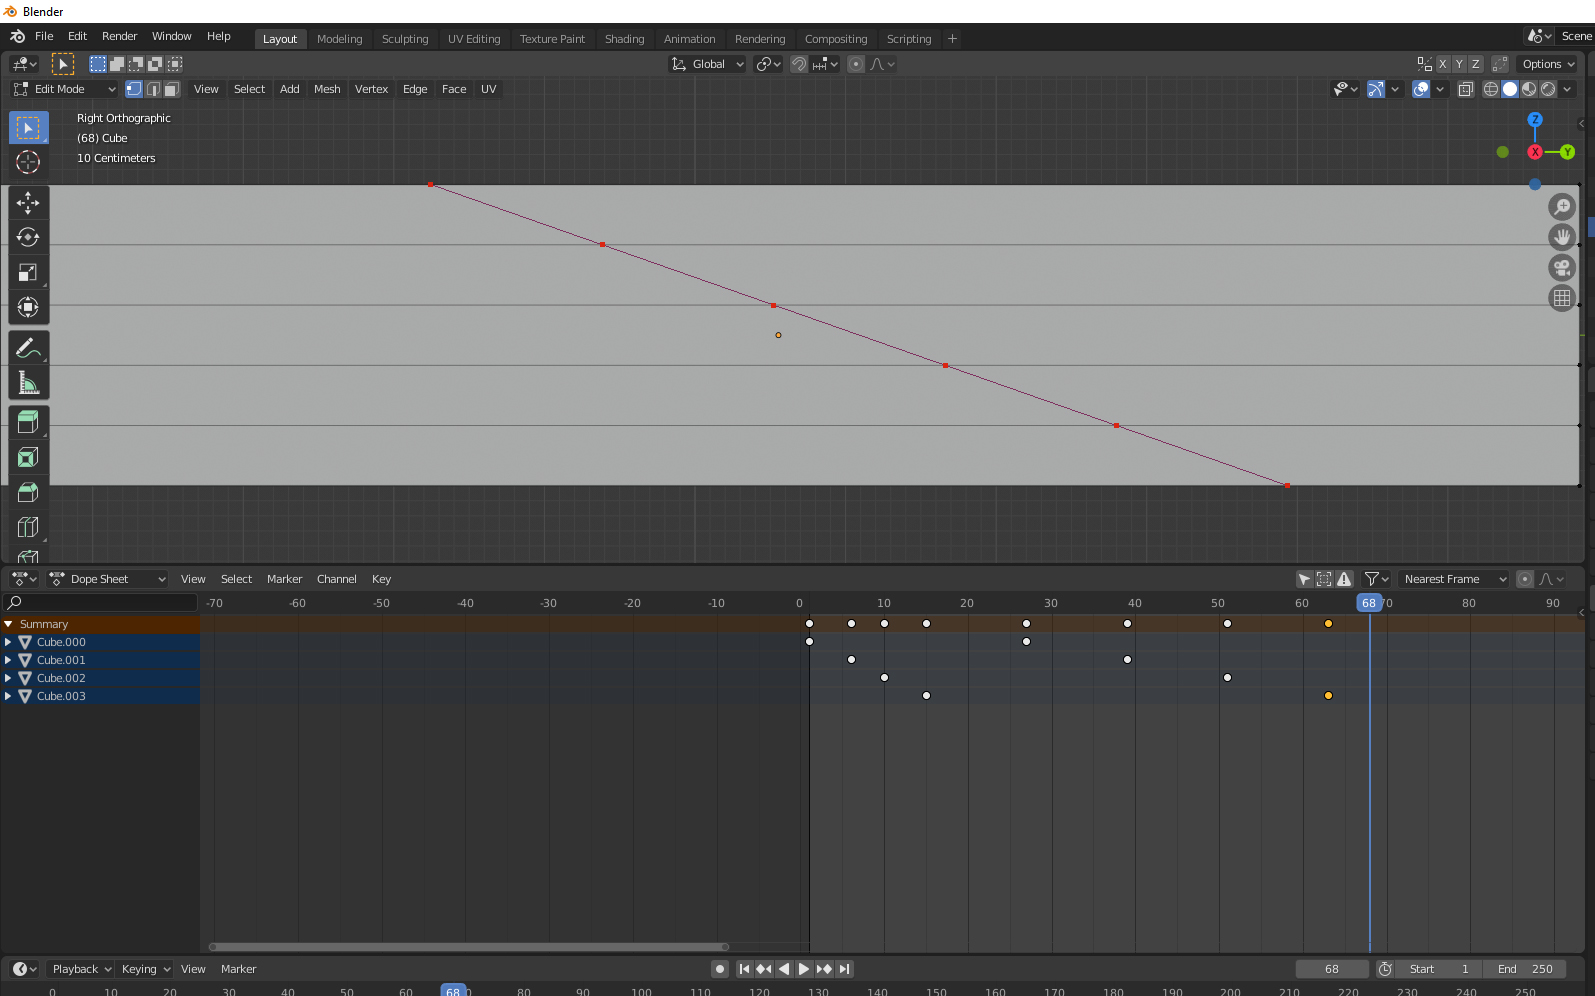Play the animation forward
Screen dimensions: 1595x996
[x=804, y=969]
